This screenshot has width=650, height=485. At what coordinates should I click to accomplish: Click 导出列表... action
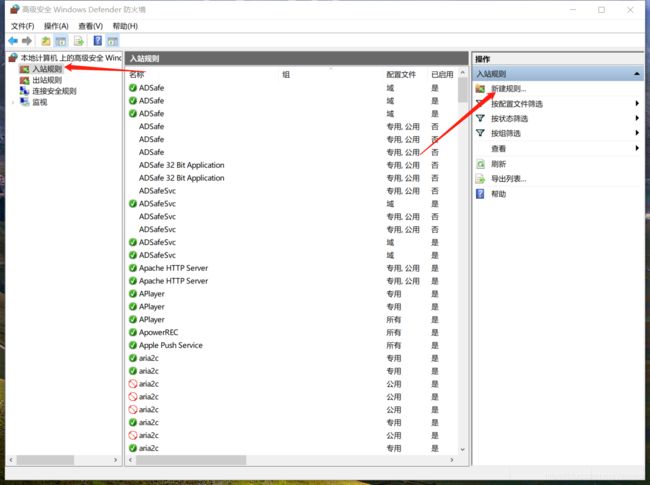(x=508, y=179)
